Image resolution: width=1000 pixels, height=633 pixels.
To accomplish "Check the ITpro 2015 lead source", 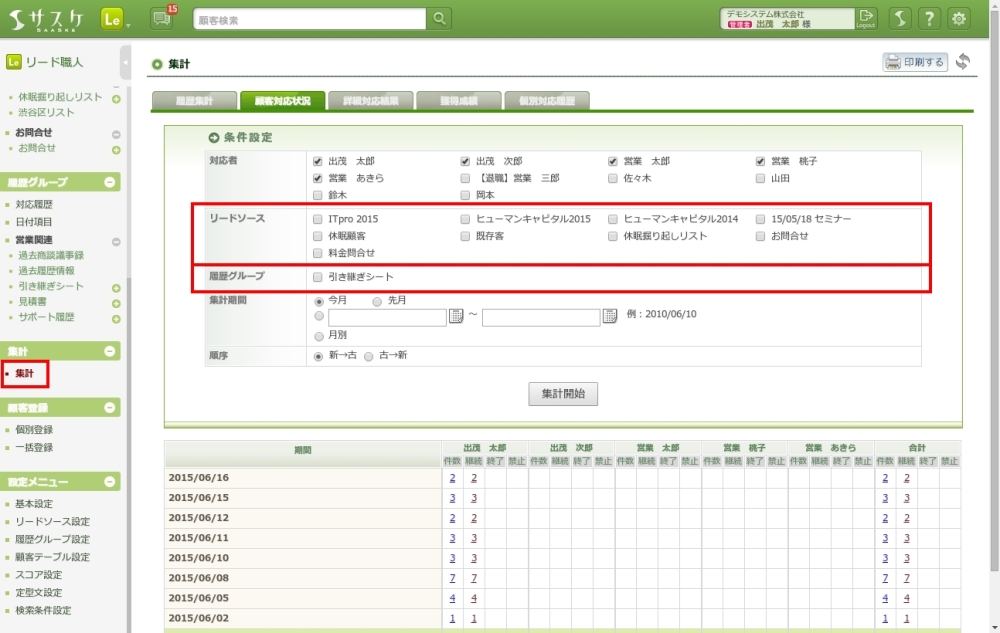I will click(318, 218).
